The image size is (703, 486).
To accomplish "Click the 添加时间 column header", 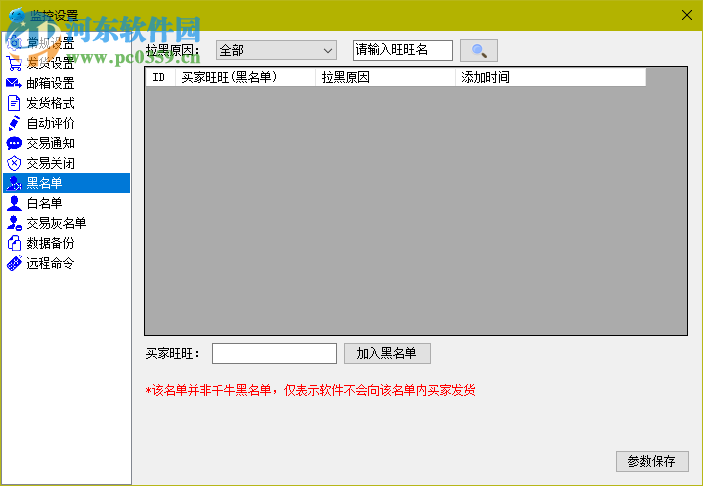I will tap(551, 77).
